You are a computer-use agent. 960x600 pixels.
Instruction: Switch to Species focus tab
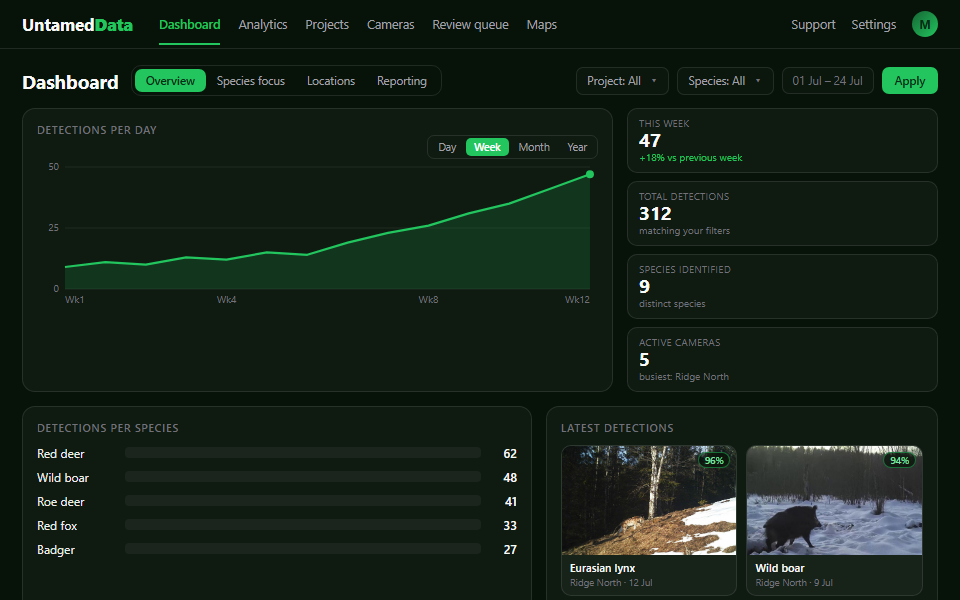tap(250, 81)
